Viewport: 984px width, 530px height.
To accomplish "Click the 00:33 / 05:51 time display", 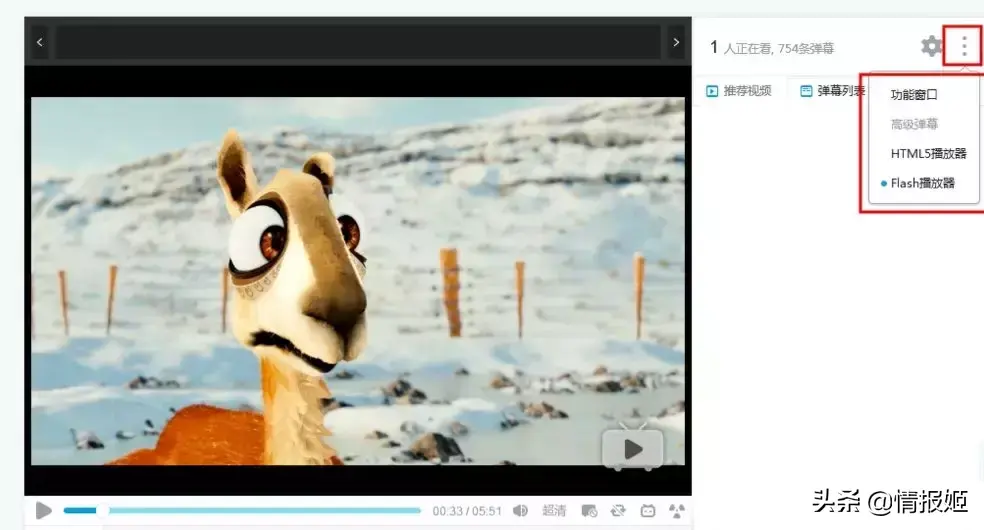I will (x=467, y=511).
